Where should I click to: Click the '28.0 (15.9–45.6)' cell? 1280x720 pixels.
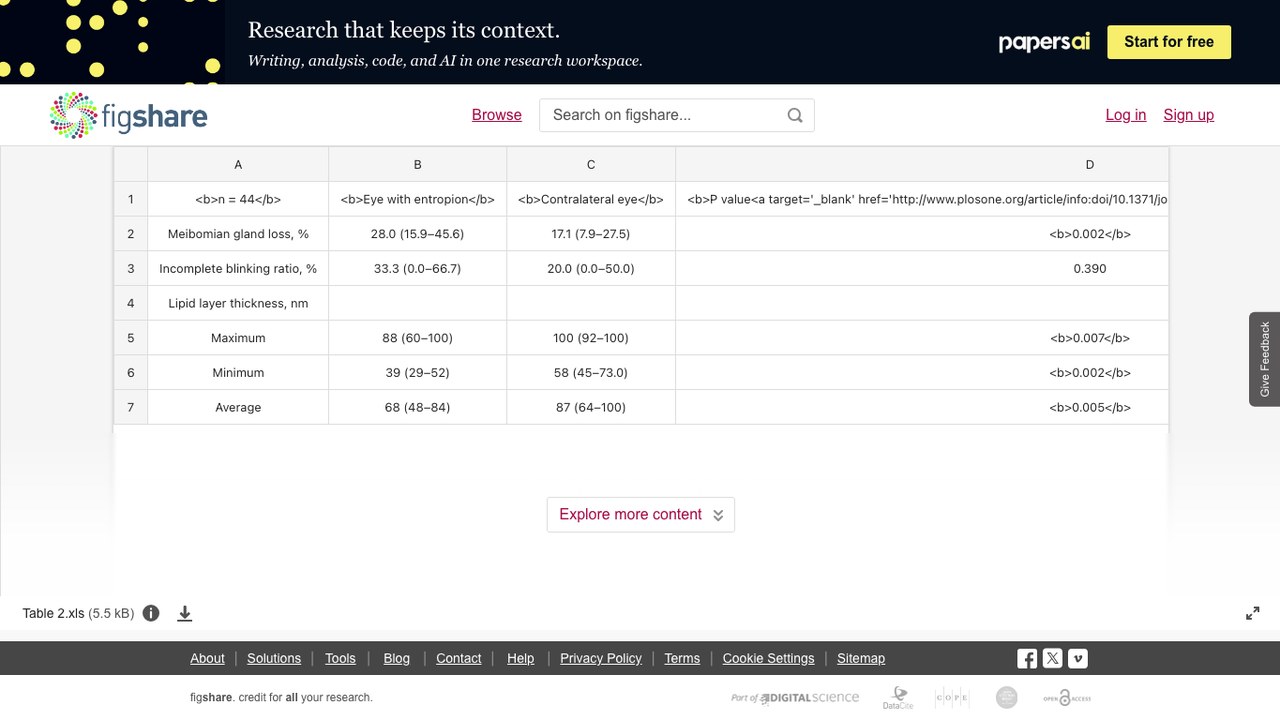(418, 234)
